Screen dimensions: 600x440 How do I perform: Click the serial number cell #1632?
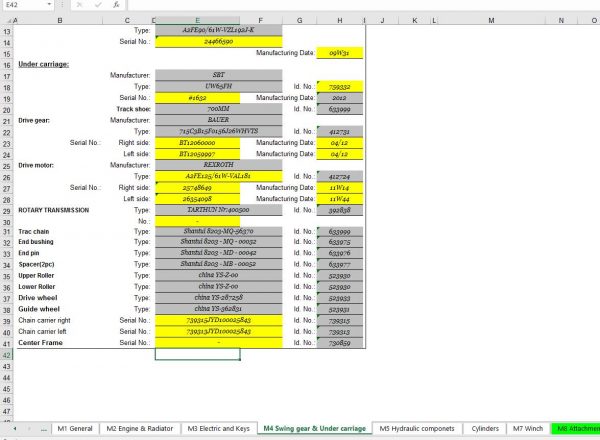coord(197,98)
